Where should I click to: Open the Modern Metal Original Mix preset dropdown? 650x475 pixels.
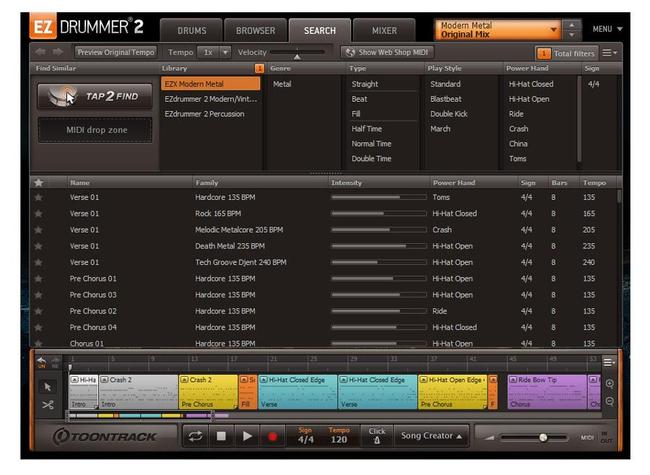[498, 30]
